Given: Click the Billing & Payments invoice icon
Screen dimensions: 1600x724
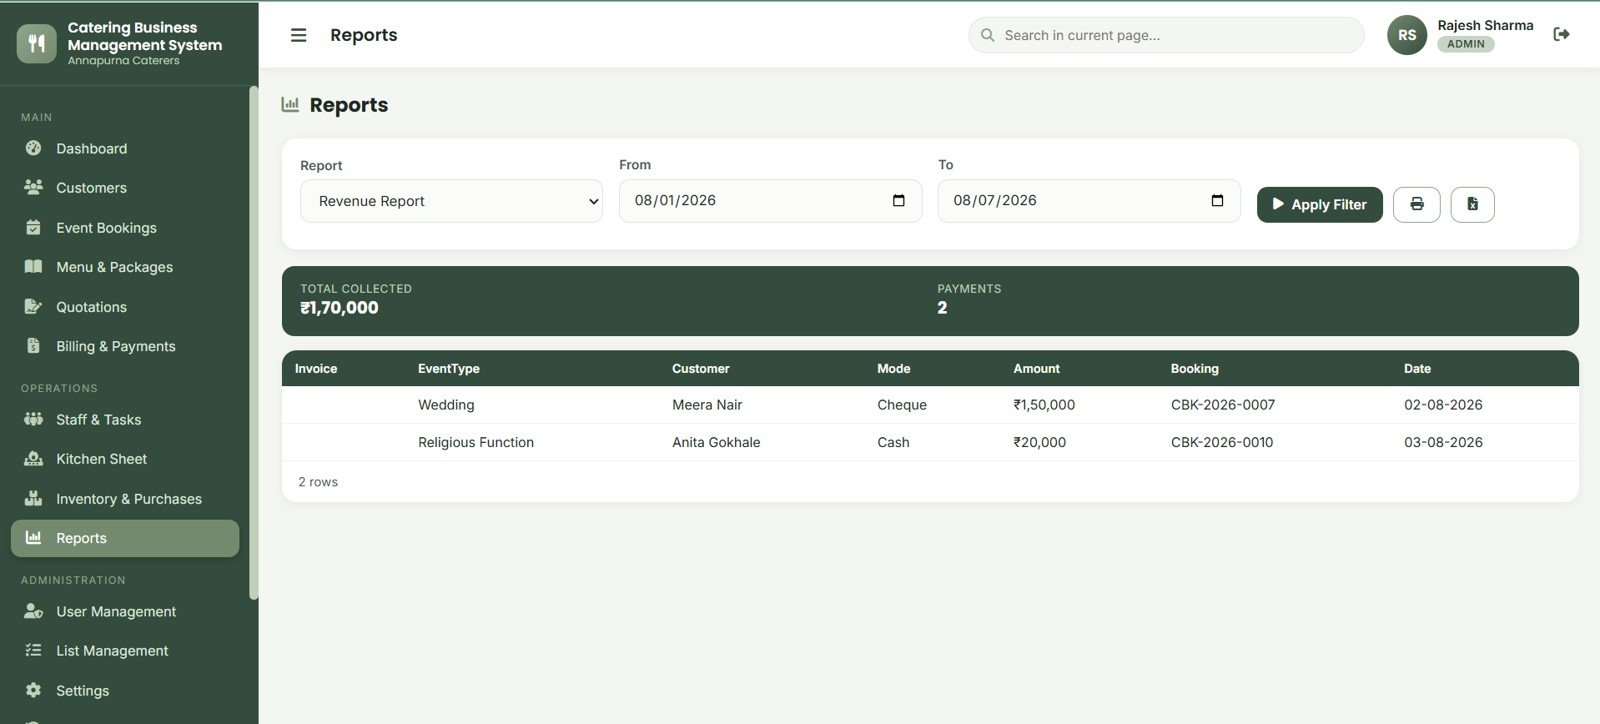Looking at the screenshot, I should [x=33, y=346].
